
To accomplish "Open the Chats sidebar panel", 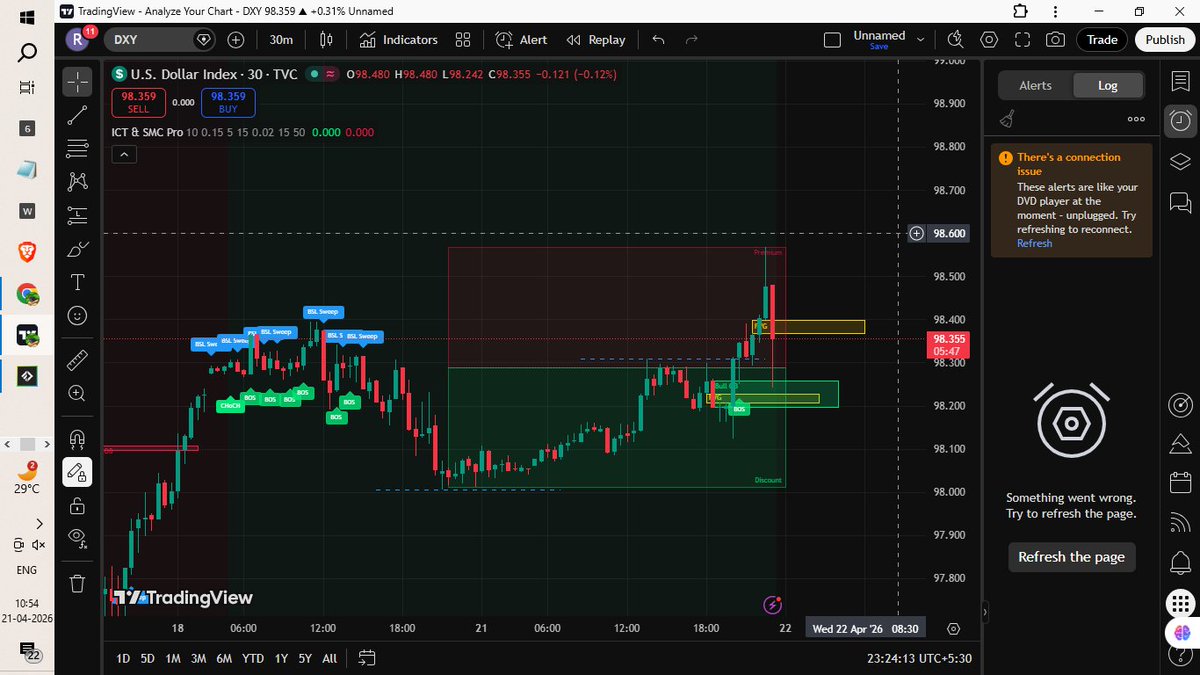I will [x=1180, y=202].
